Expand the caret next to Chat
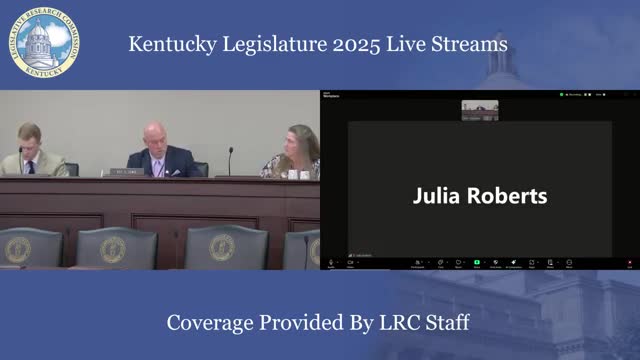 click(447, 262)
